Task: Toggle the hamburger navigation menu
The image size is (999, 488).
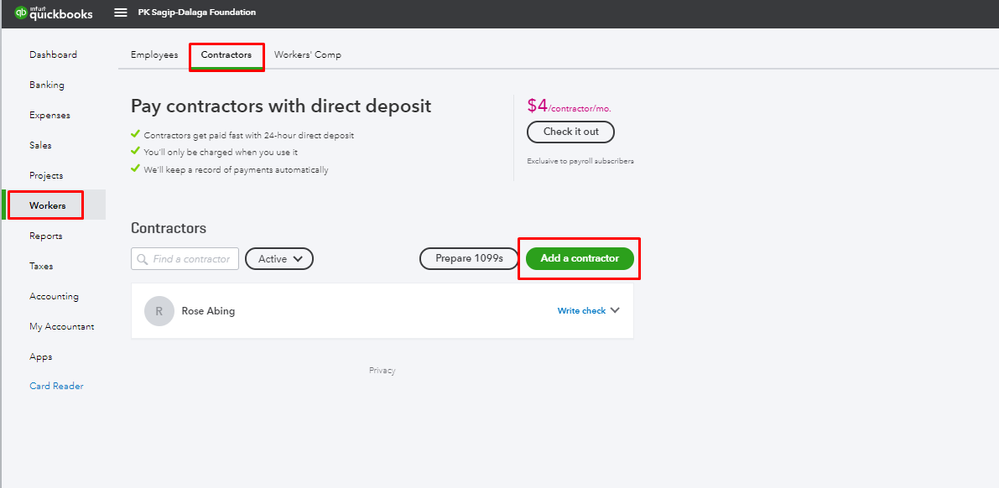Action: [x=121, y=13]
